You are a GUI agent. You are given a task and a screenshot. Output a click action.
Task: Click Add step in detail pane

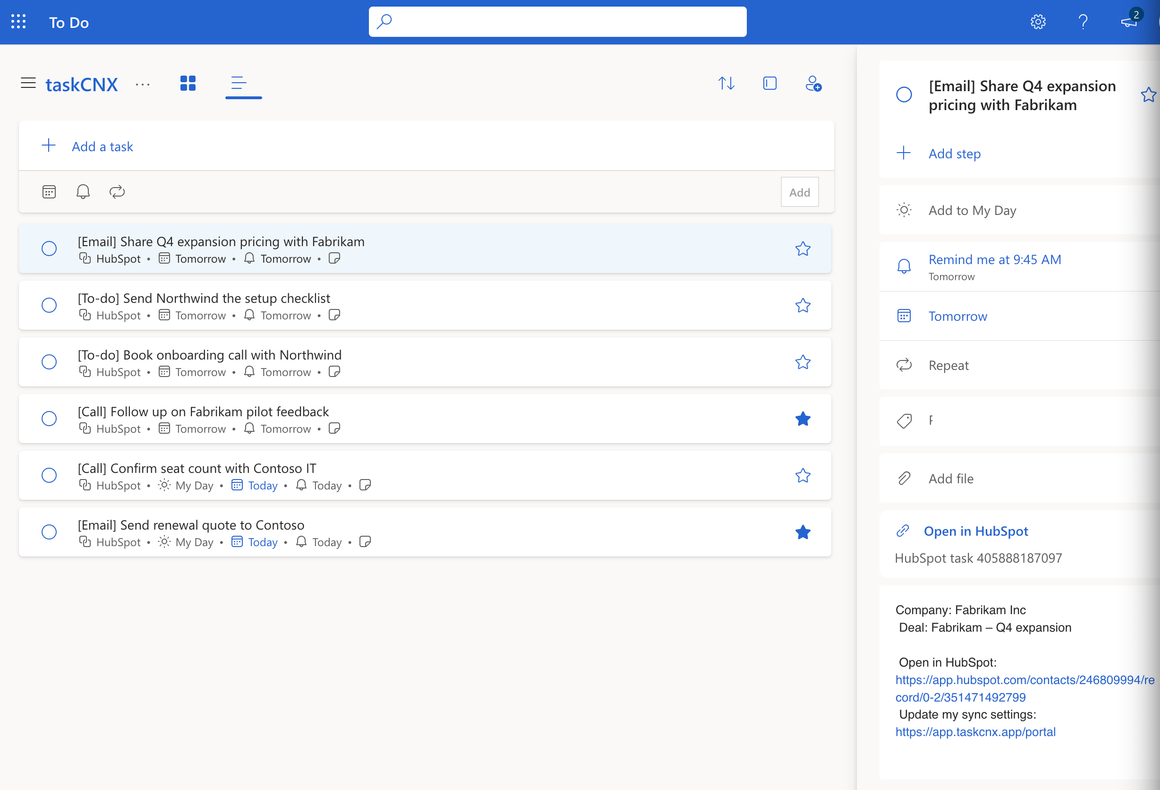click(954, 154)
